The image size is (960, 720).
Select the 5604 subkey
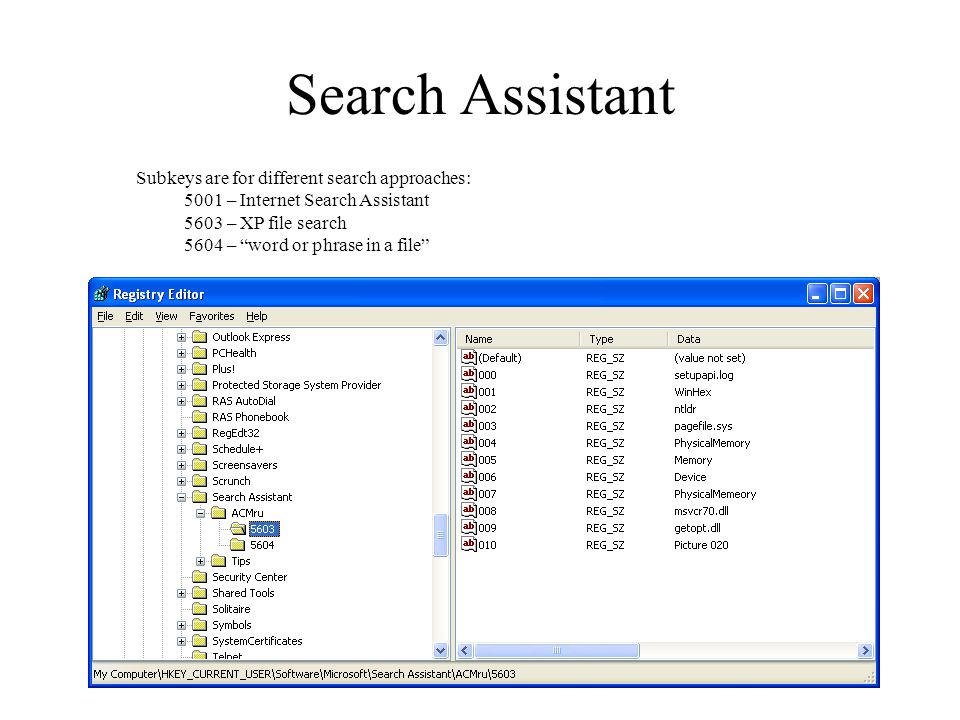(262, 545)
